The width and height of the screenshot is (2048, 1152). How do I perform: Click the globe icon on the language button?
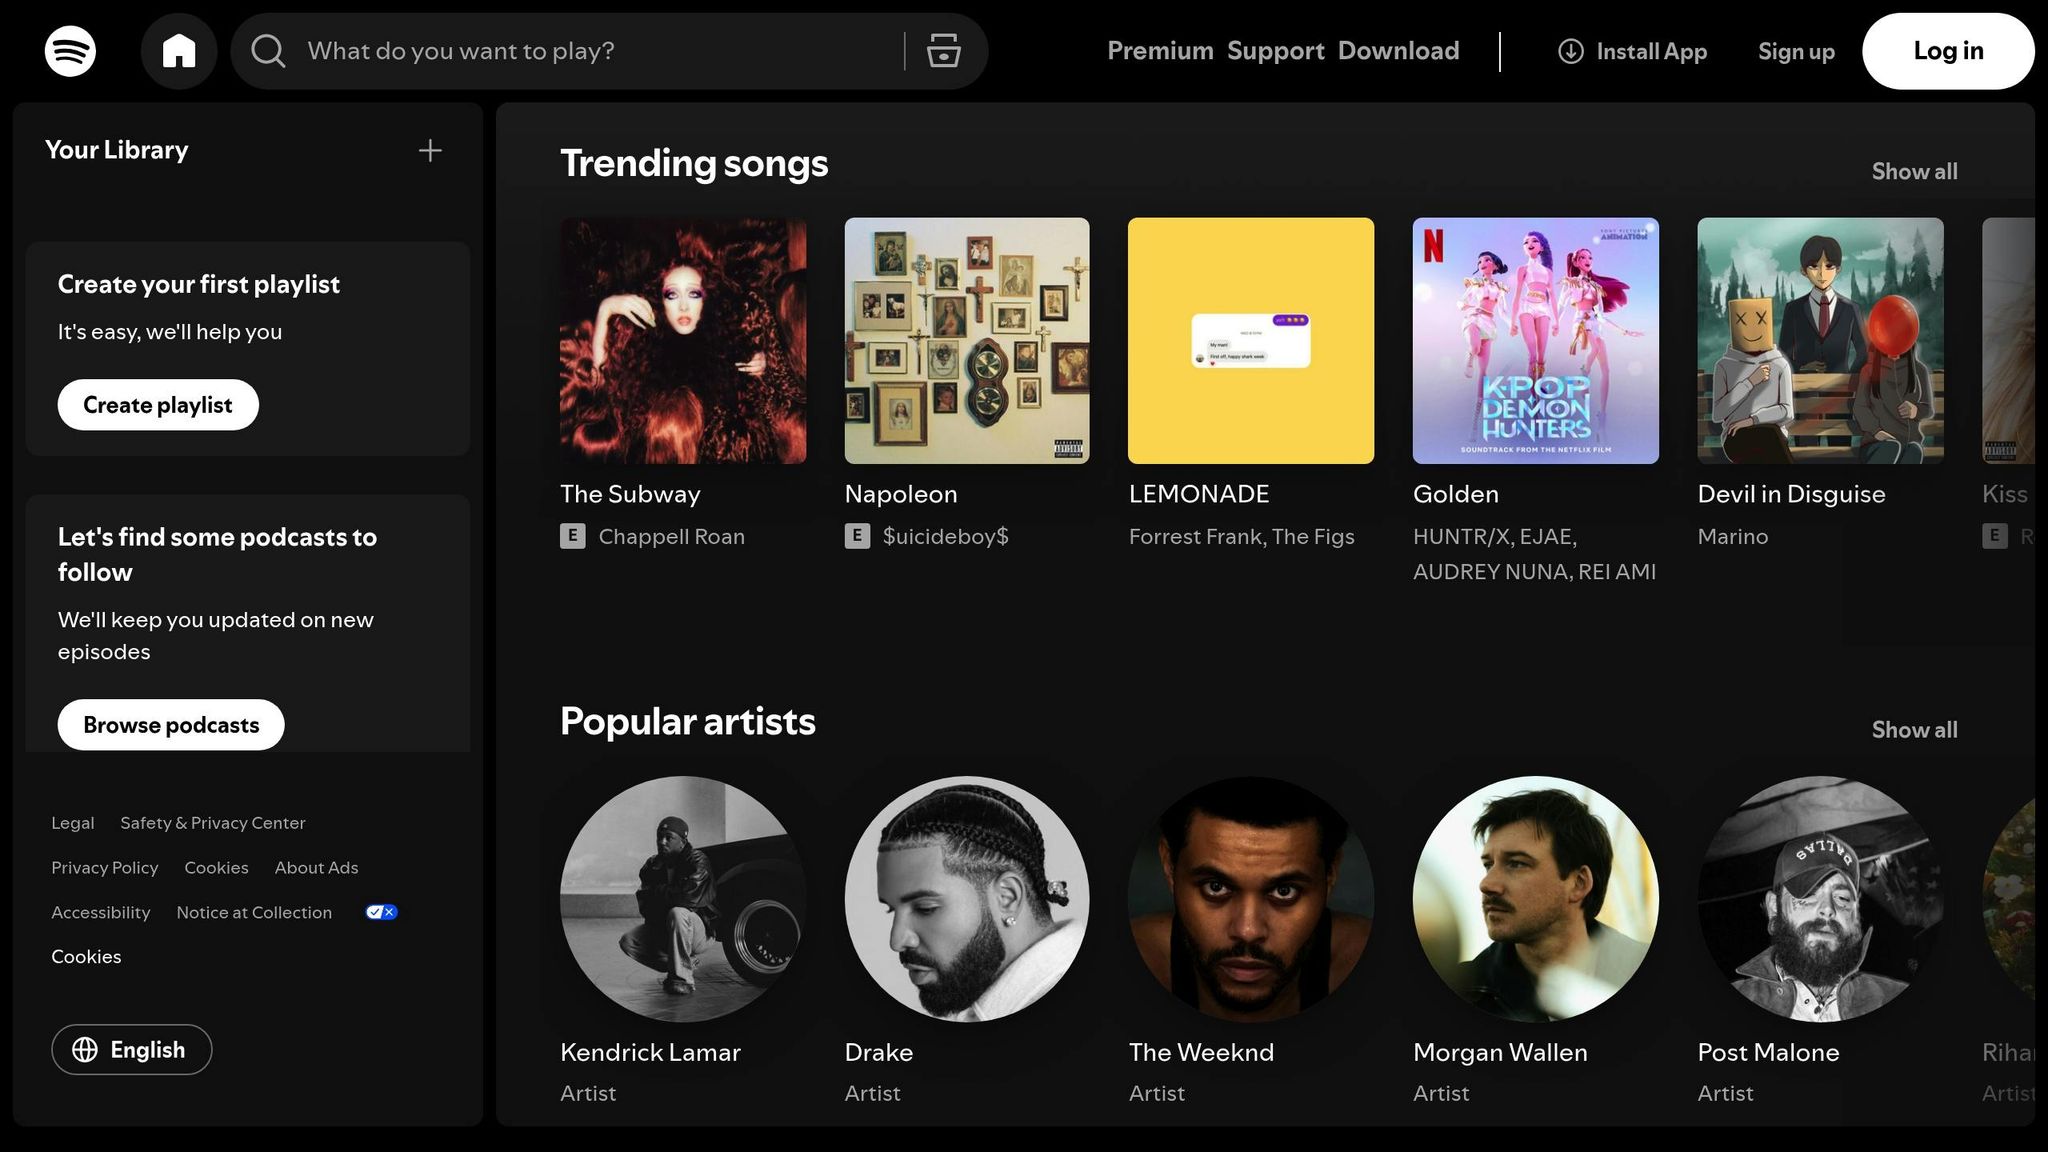tap(85, 1049)
